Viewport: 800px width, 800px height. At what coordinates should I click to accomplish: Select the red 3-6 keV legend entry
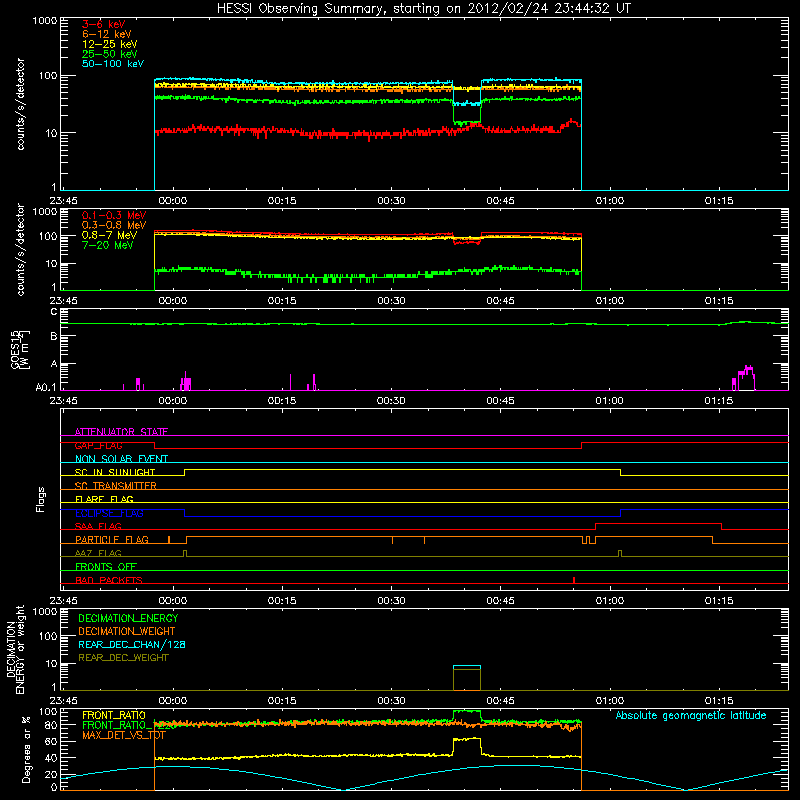point(104,24)
